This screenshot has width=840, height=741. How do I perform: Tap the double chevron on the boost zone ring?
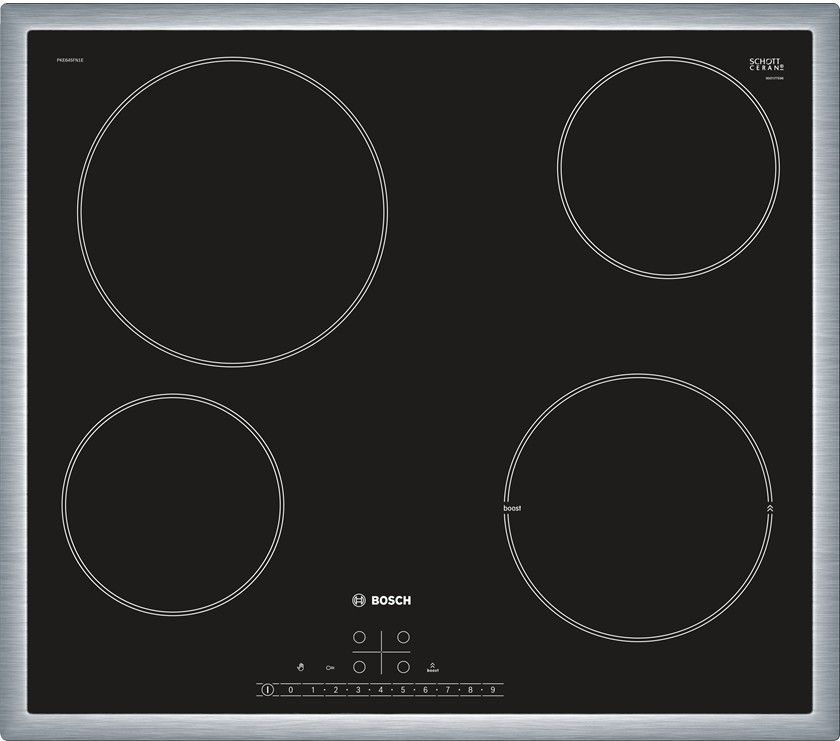coord(769,508)
